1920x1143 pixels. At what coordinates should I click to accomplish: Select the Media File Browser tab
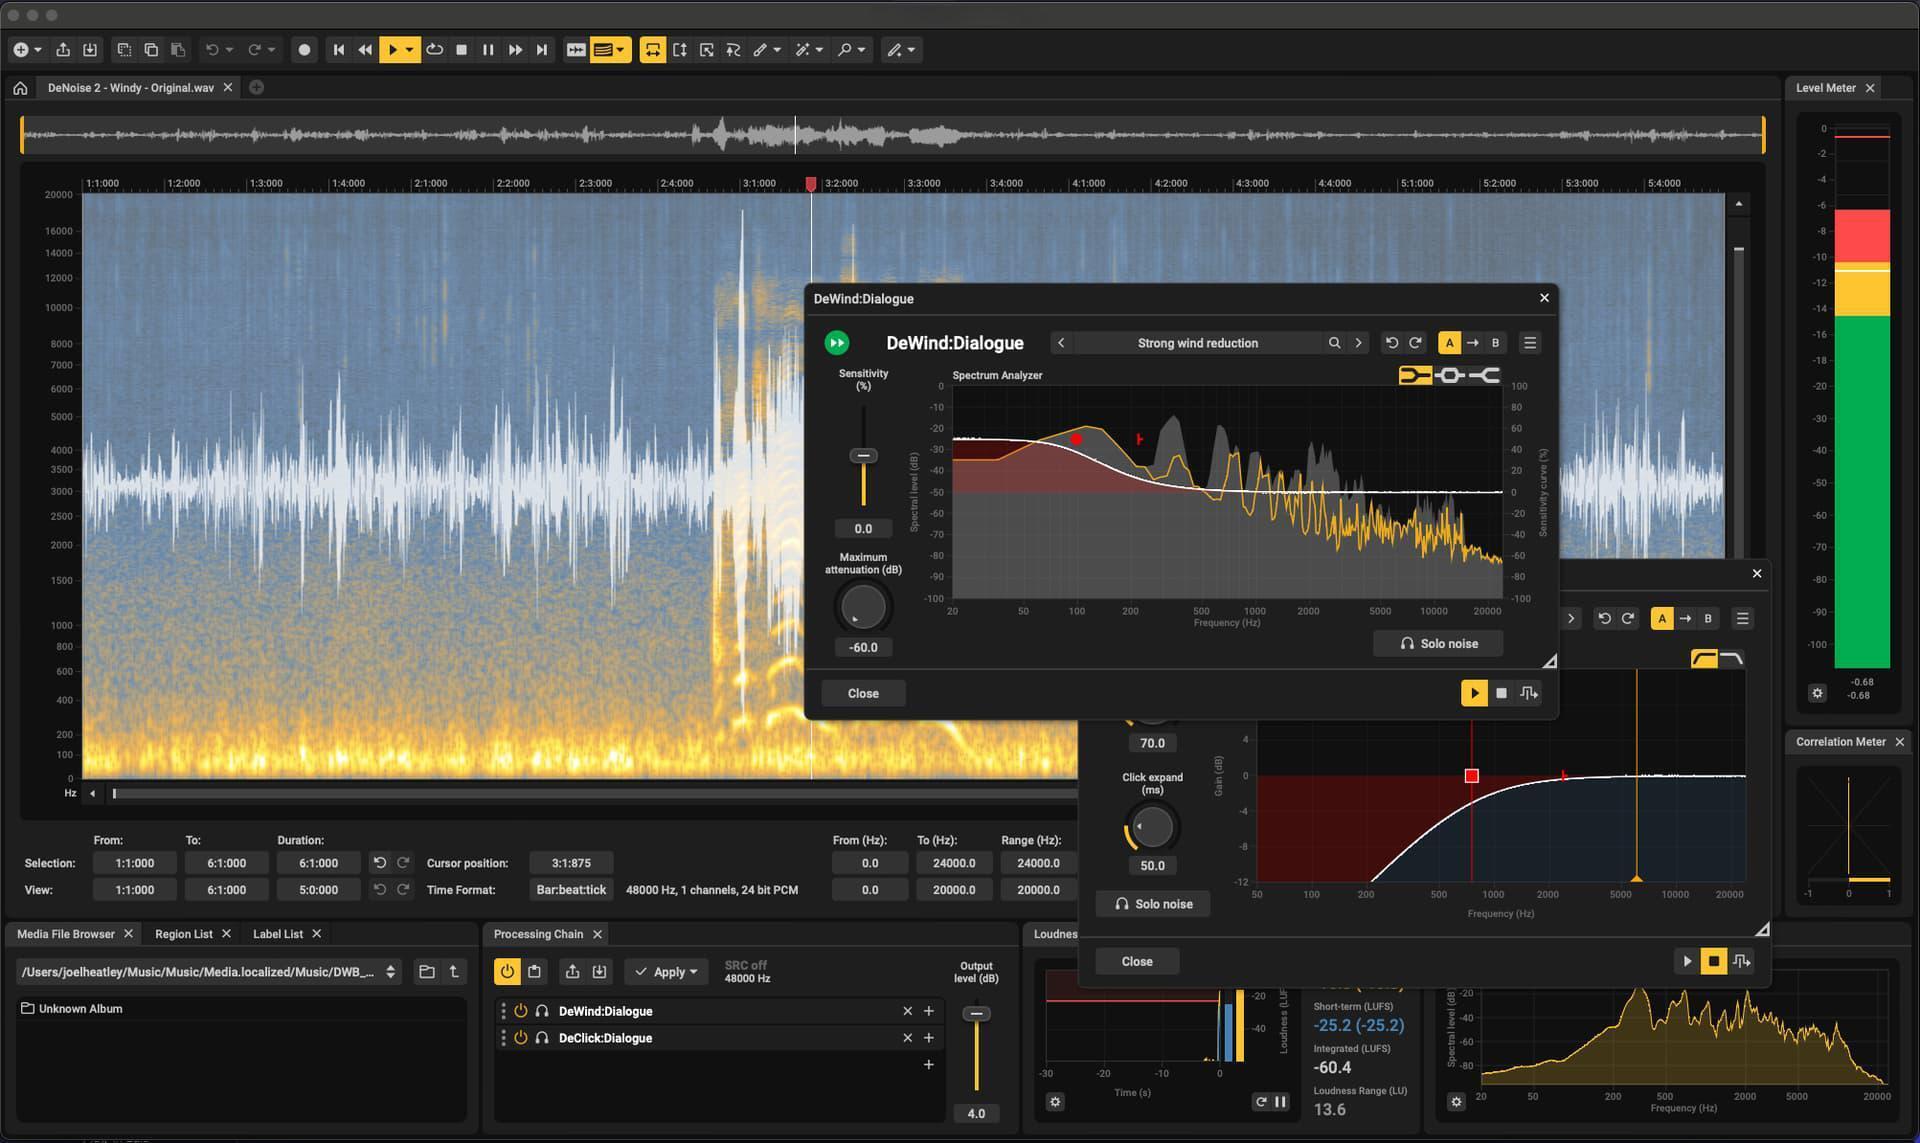pyautogui.click(x=66, y=934)
